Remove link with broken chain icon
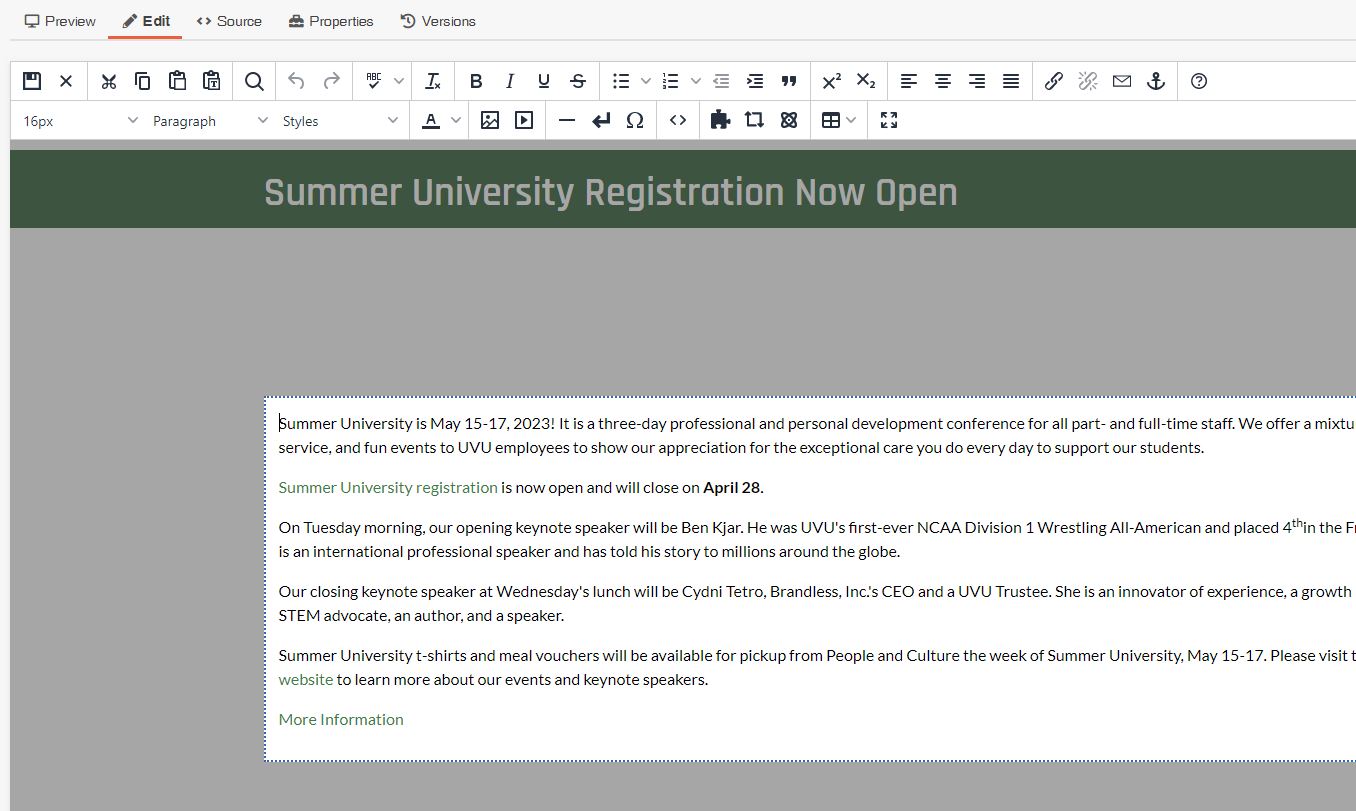The width and height of the screenshot is (1356, 811). (x=1088, y=81)
